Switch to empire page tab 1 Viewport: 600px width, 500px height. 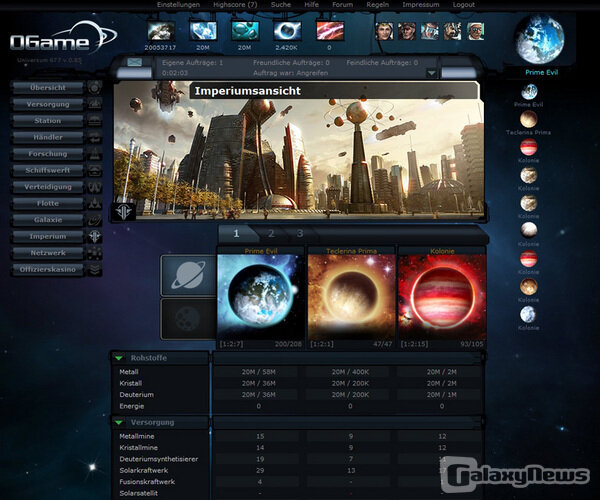point(236,233)
